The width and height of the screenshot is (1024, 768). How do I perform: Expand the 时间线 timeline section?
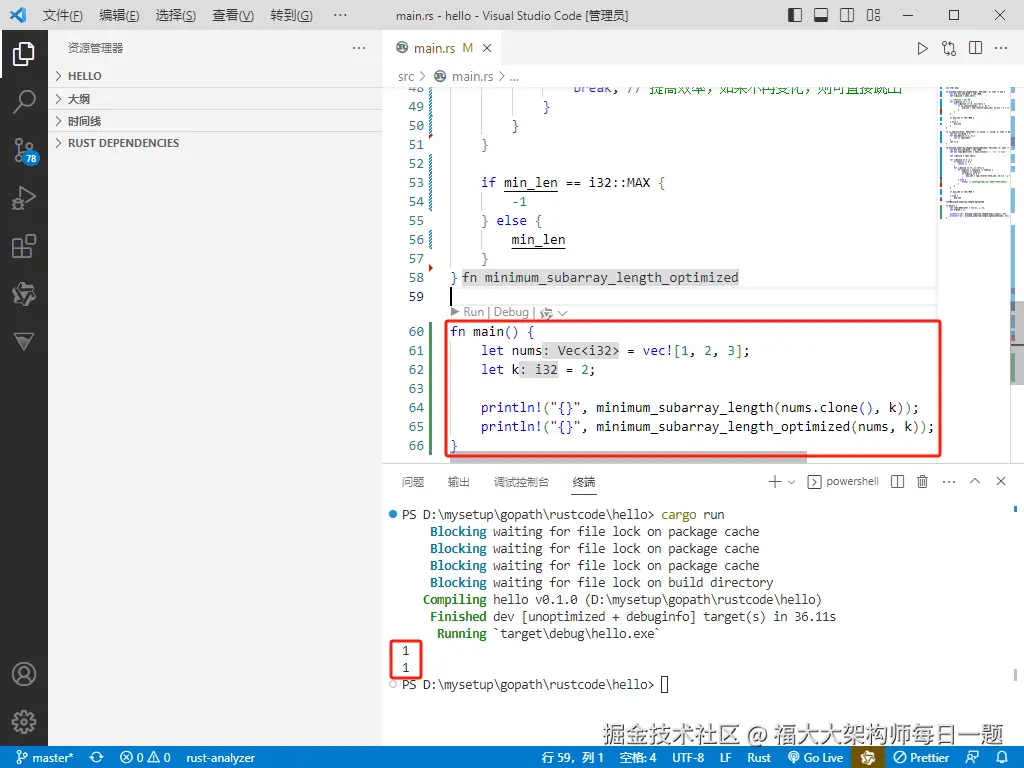[x=215, y=121]
